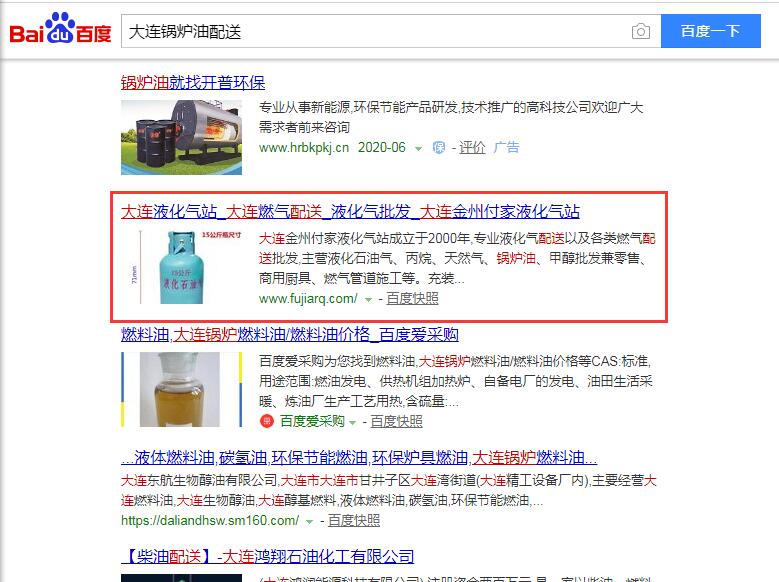
Task: Open the 锅炉油就找开普环保 result title
Action: [x=193, y=83]
